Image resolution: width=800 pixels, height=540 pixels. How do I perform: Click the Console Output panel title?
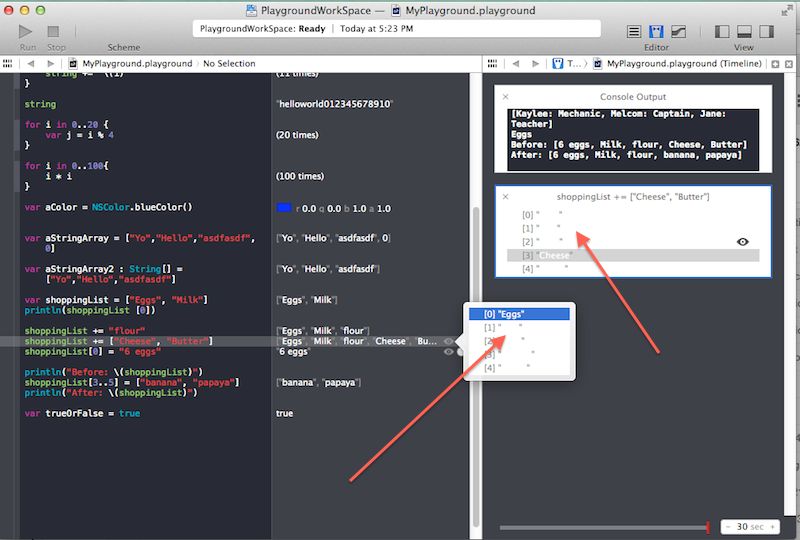coord(633,96)
